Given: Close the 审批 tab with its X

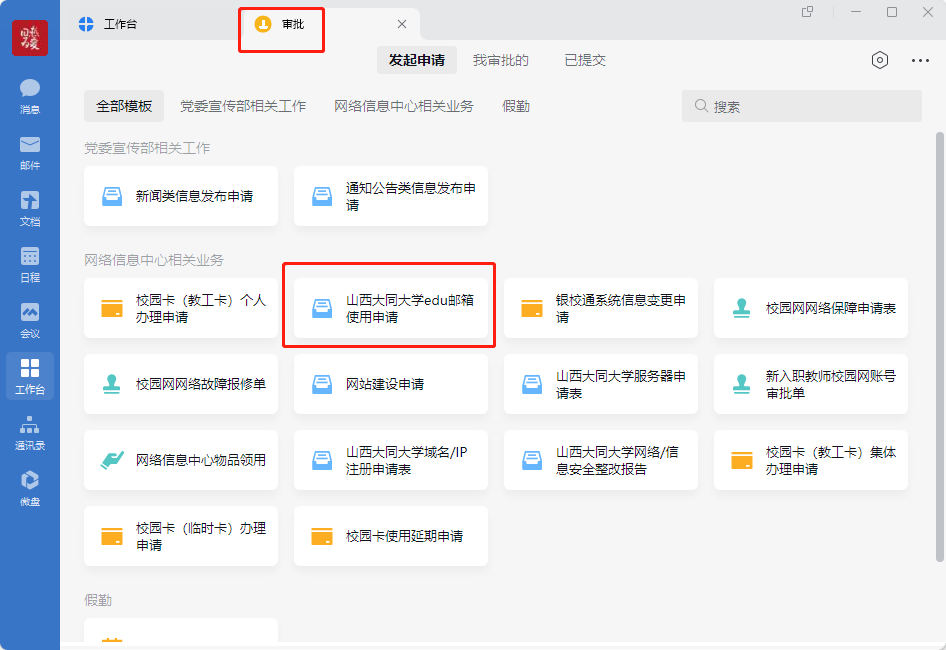Looking at the screenshot, I should (x=402, y=24).
